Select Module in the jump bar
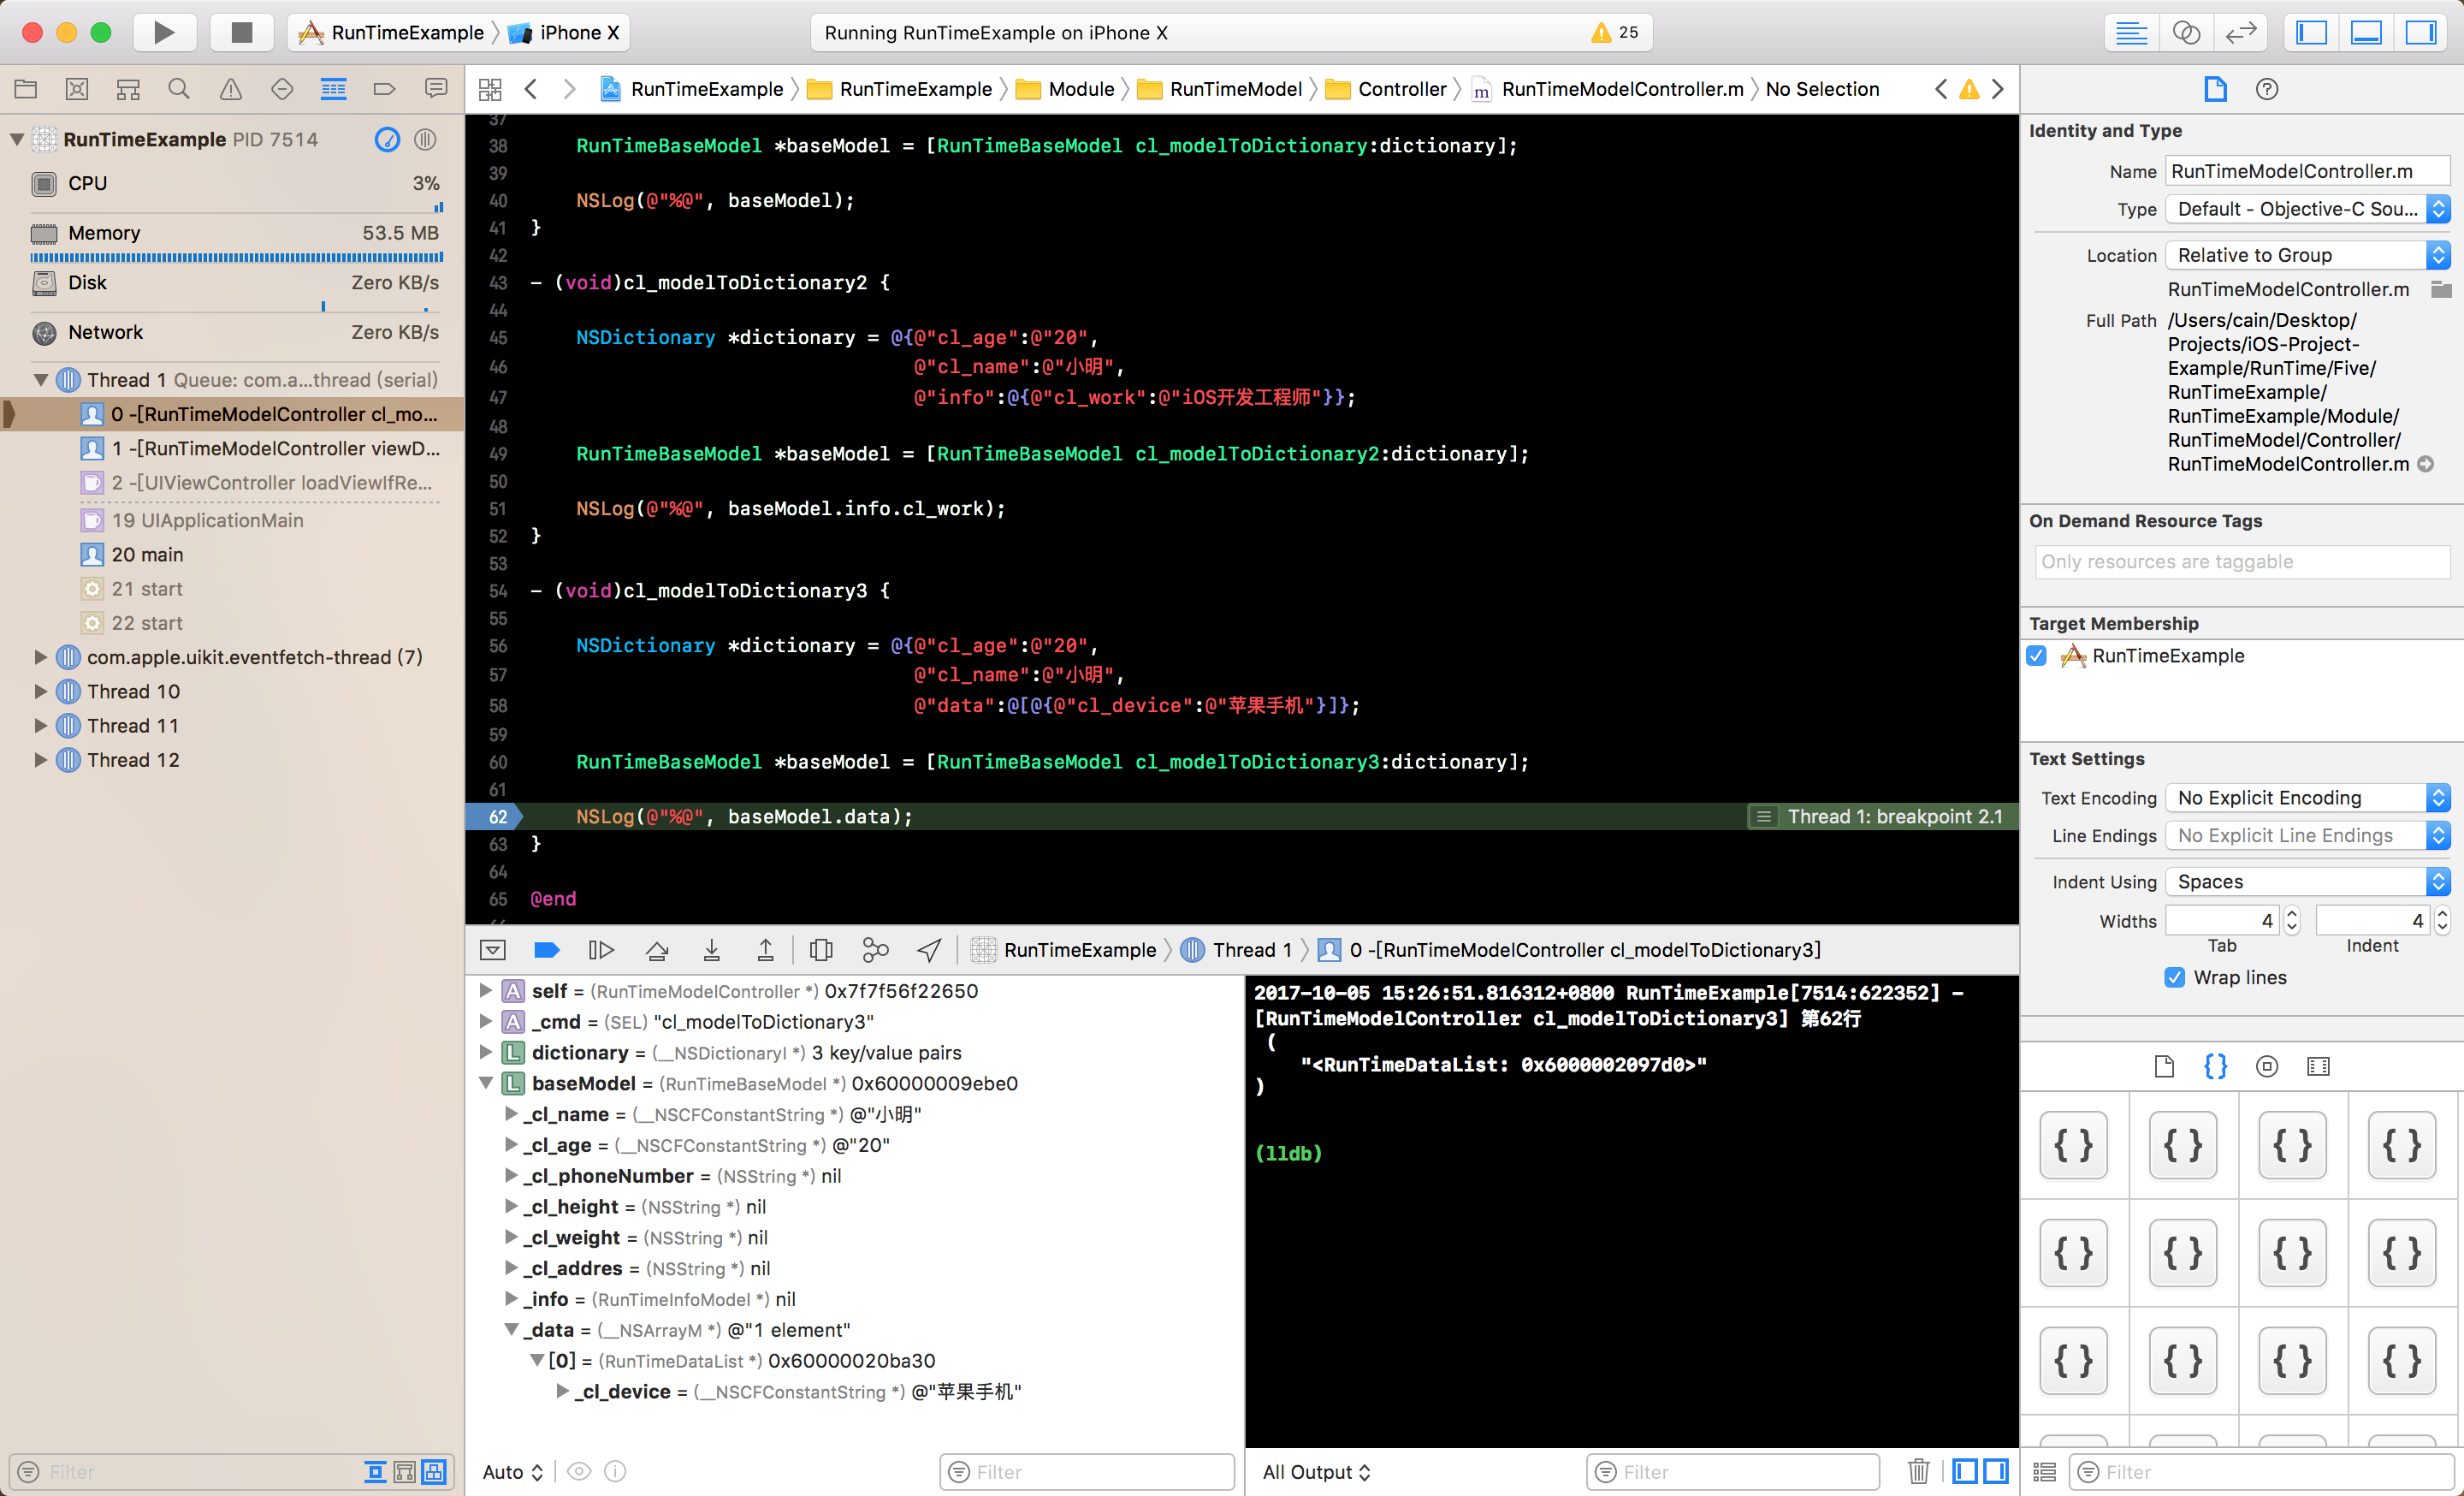This screenshot has height=1496, width=2464. 1080,89
